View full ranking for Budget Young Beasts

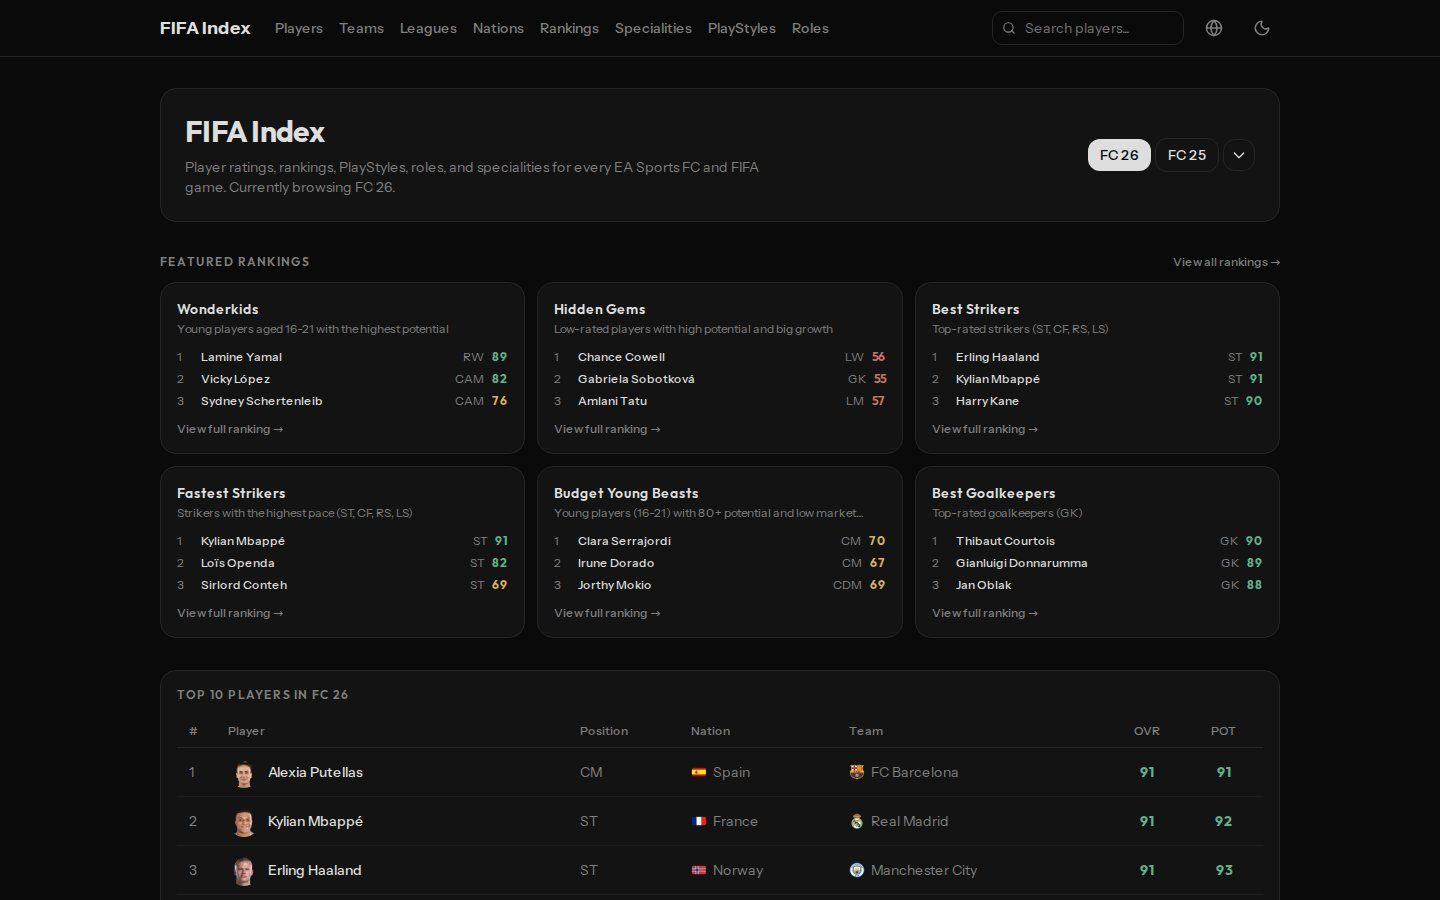tap(607, 613)
